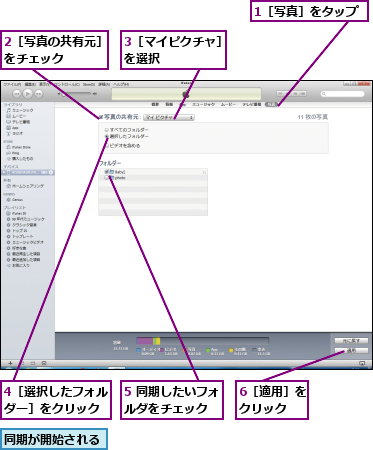Viewport: 373px width, 450px height.
Task: Select ムービー in the library sidebar
Action: [17, 116]
